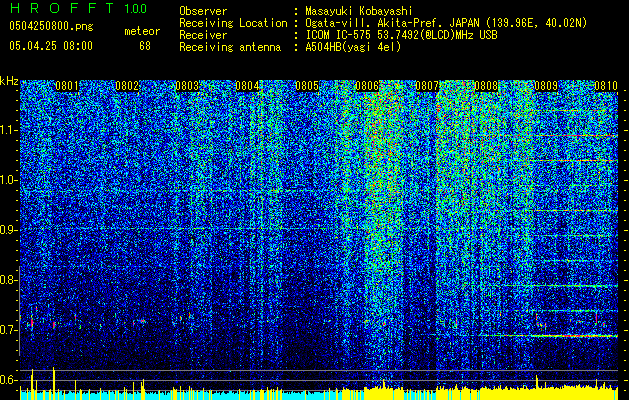The image size is (629, 400).
Task: Click the Receiving Location label
Action: point(233,23)
